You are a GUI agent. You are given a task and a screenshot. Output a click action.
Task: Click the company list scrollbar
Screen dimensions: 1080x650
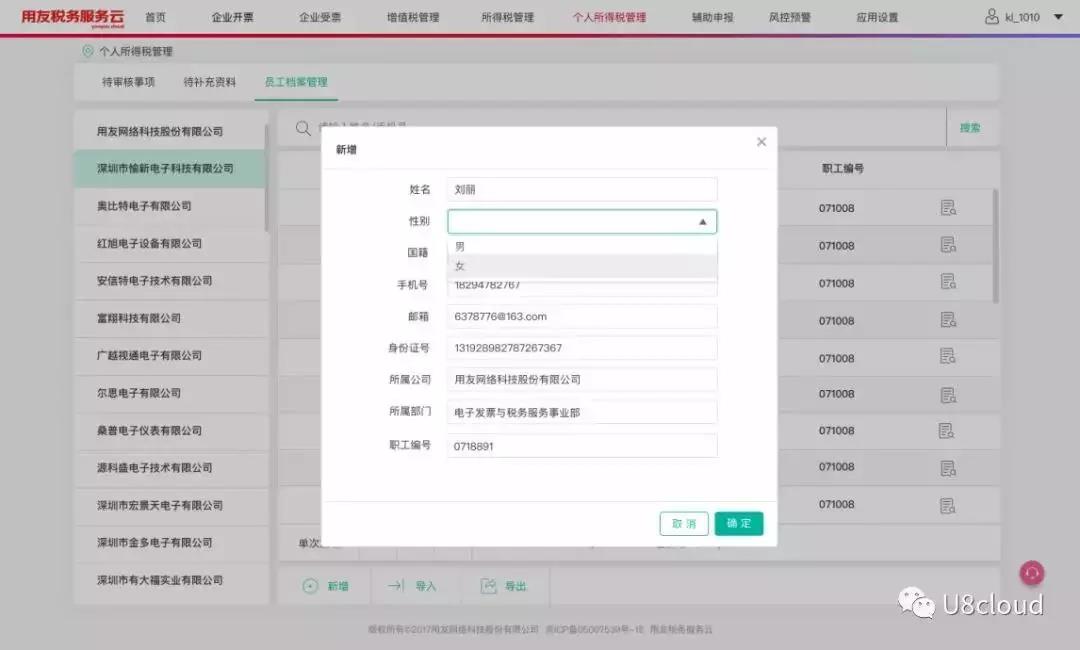click(266, 178)
